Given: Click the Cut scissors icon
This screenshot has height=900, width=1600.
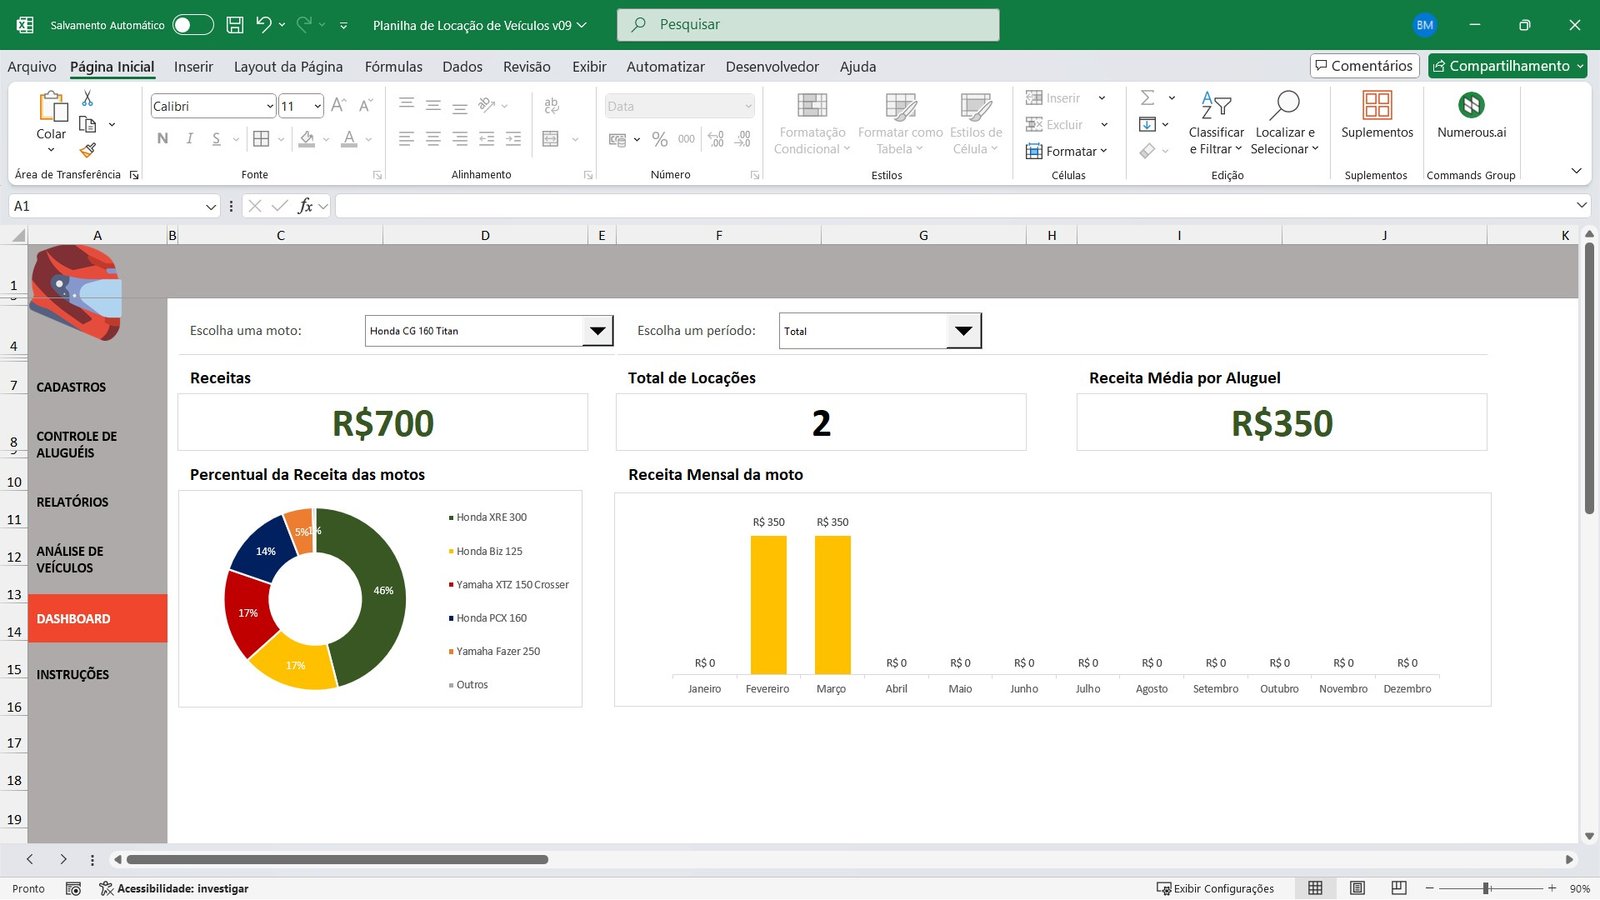Looking at the screenshot, I should tap(88, 98).
